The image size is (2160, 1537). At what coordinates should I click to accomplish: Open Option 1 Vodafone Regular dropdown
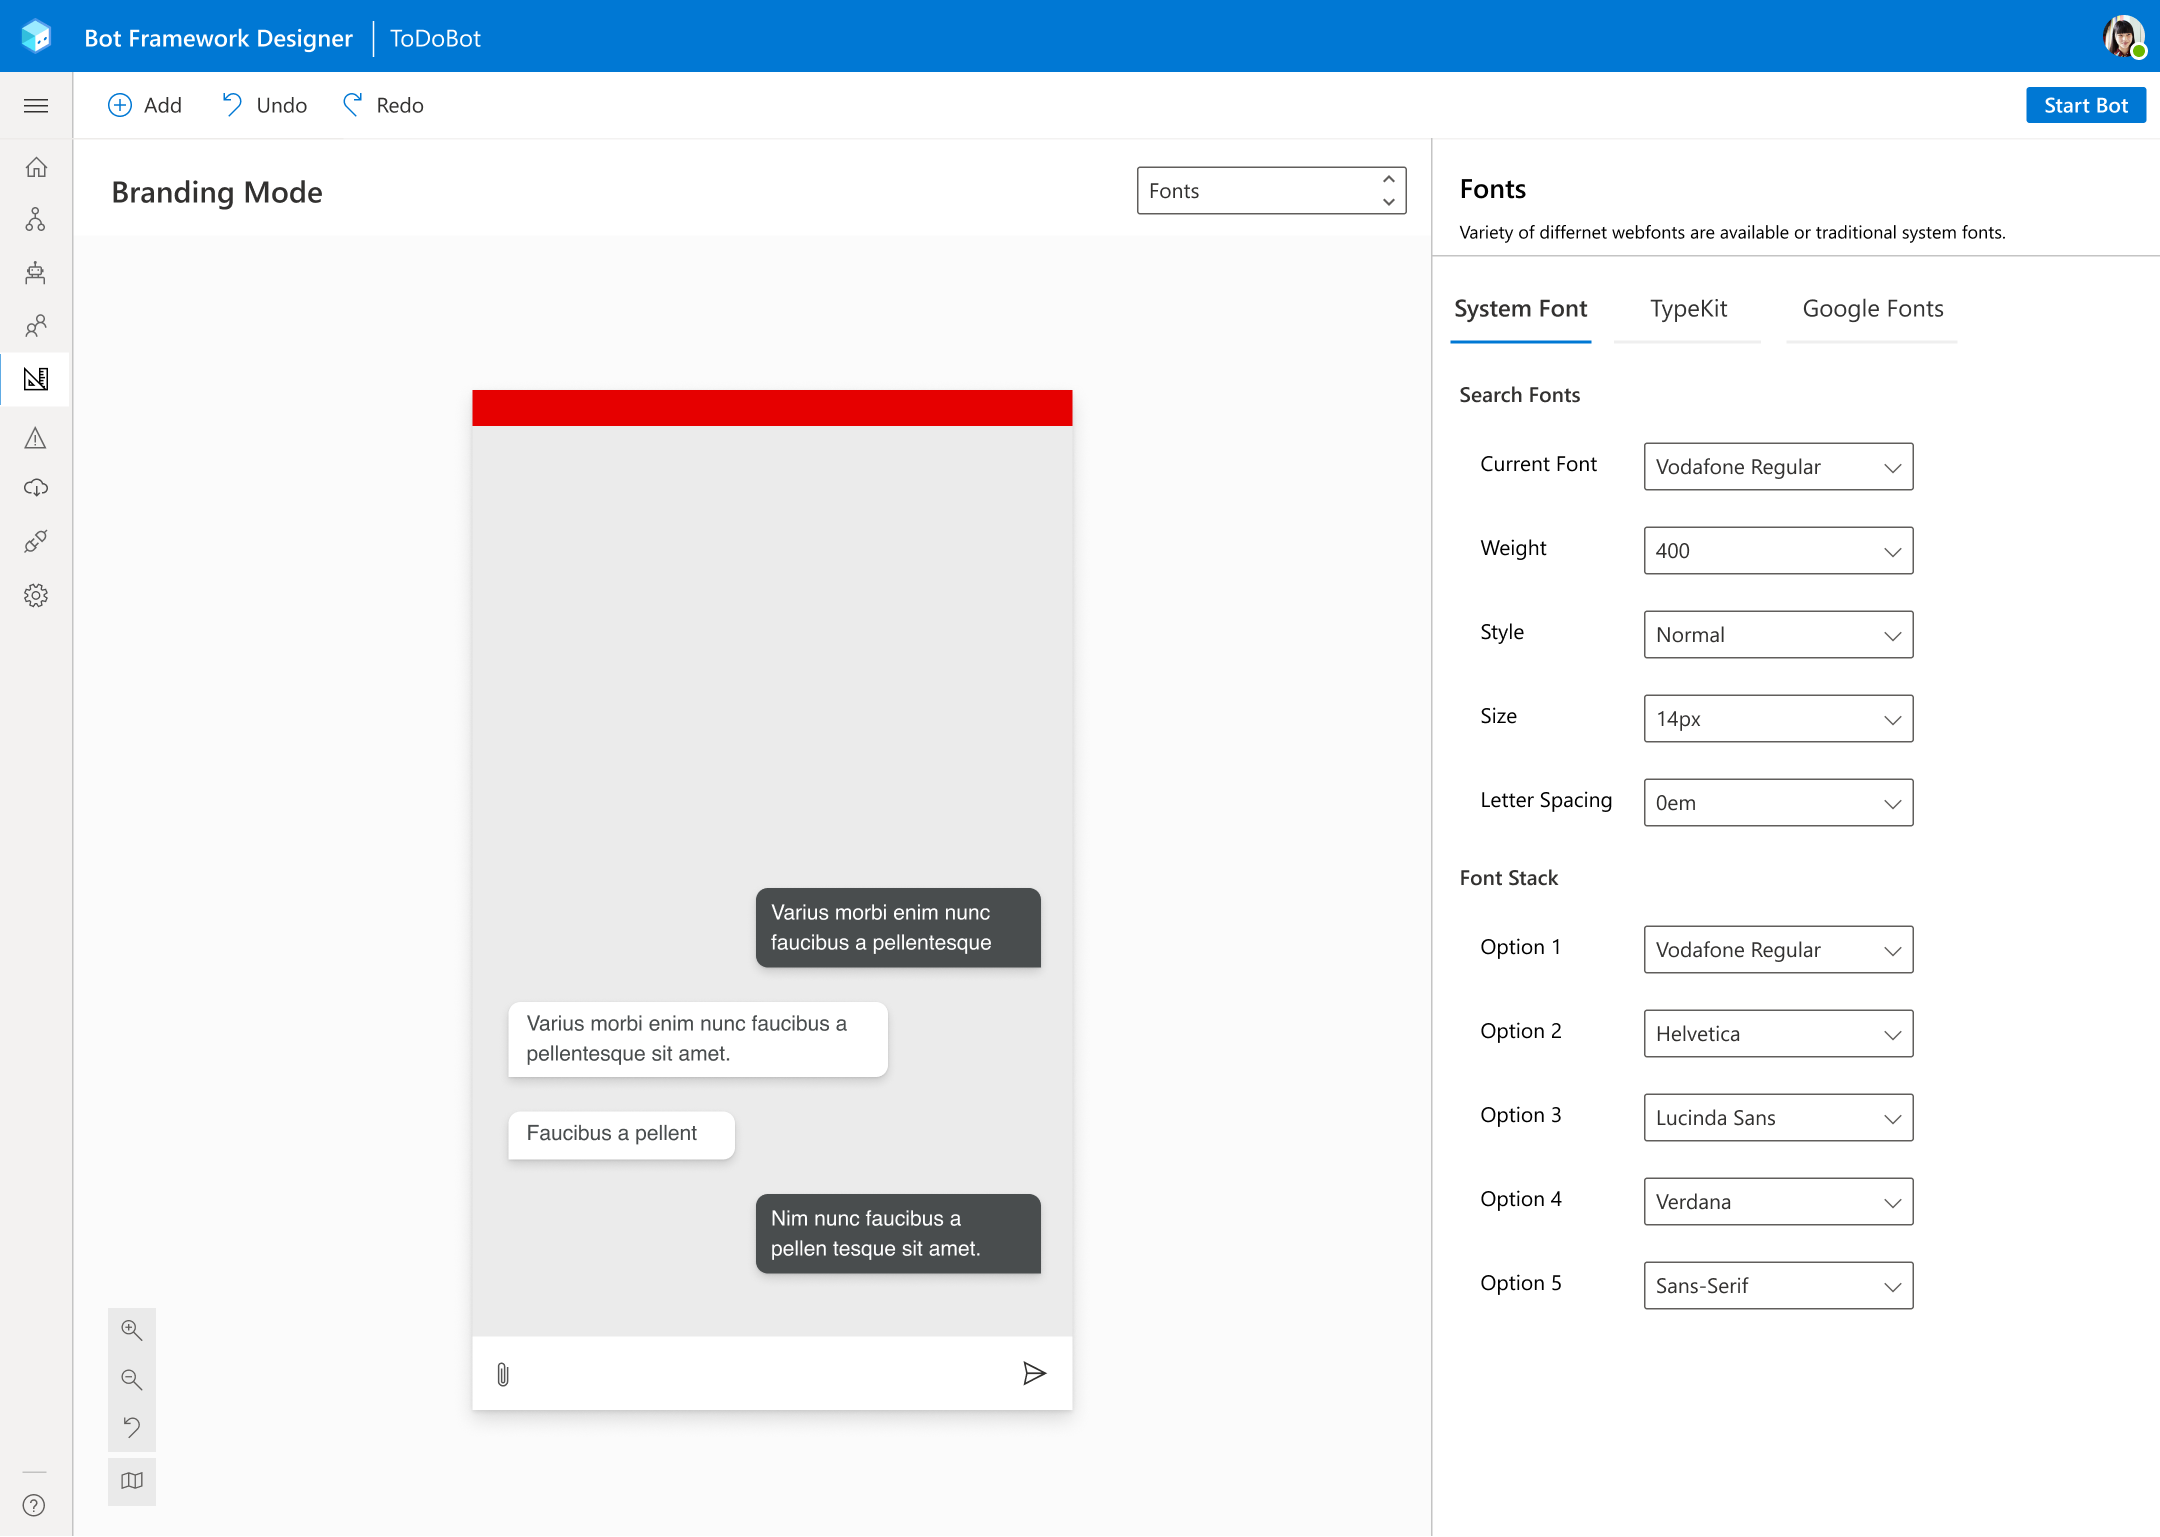click(x=1778, y=950)
